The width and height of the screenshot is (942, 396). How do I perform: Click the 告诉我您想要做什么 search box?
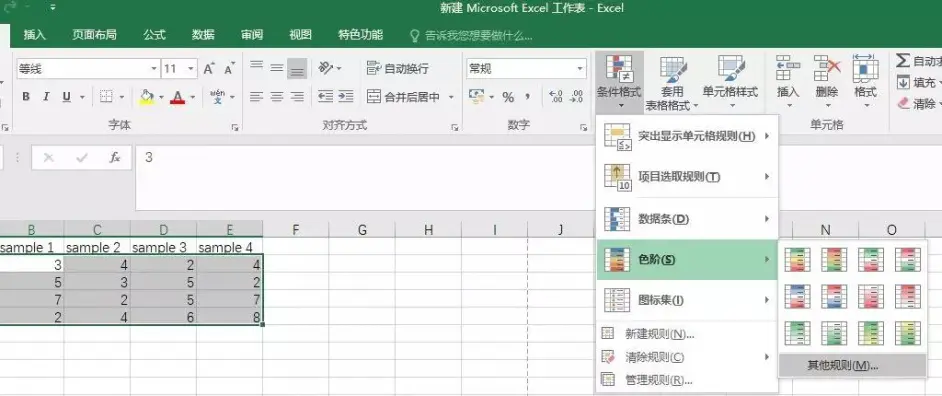(x=471, y=35)
